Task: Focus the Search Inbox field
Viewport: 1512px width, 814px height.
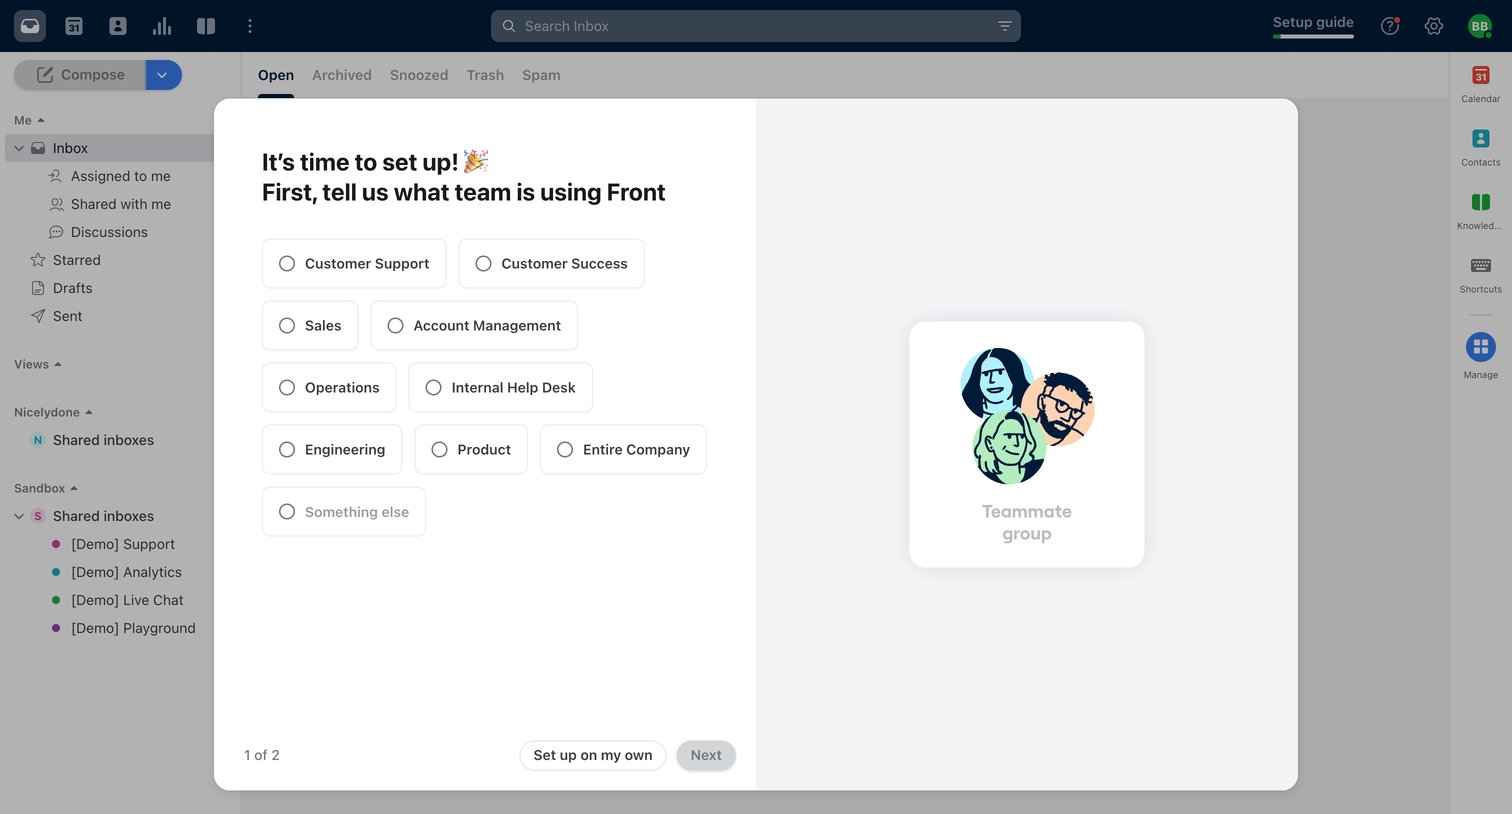Action: coord(756,26)
